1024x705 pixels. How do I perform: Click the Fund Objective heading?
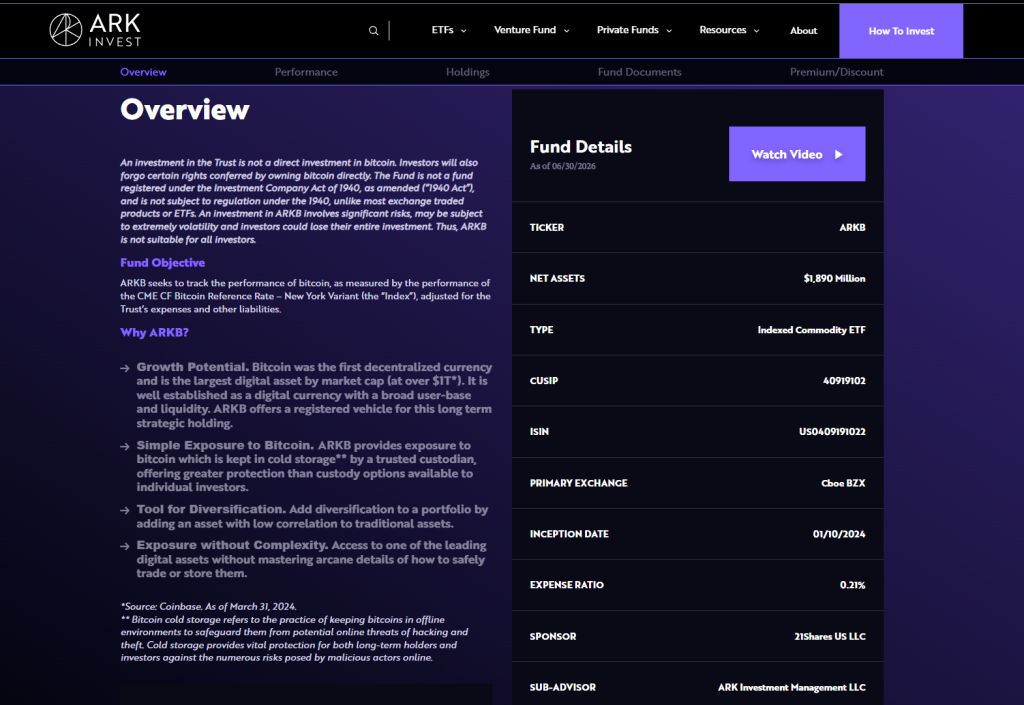pyautogui.click(x=163, y=262)
